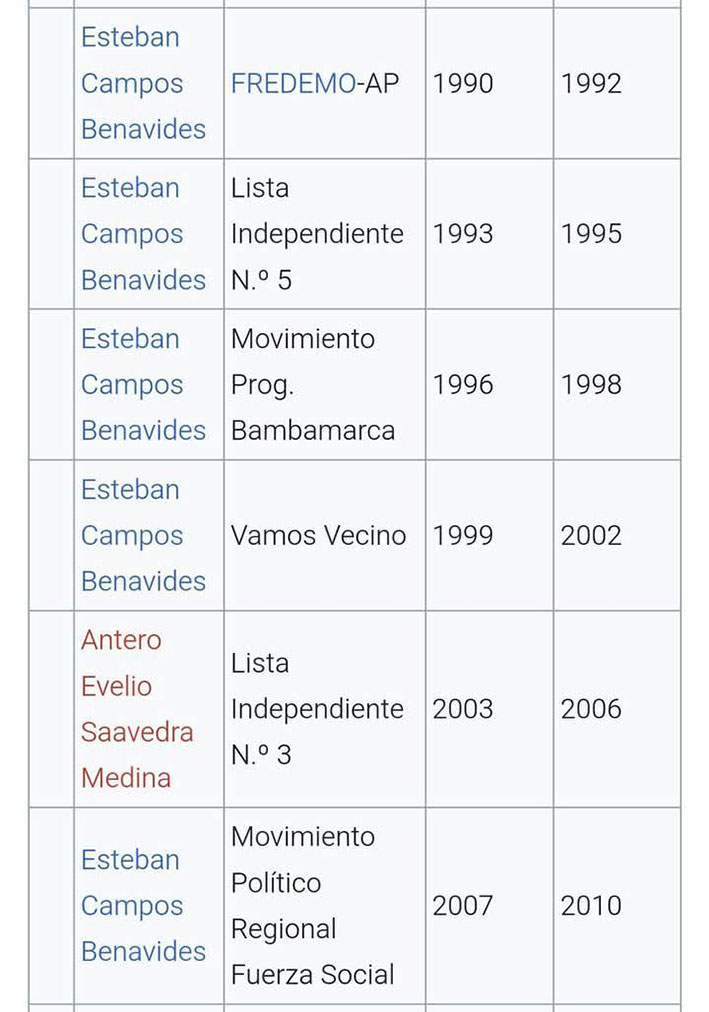Click the Lista Independiente N.º 5 text

point(316,234)
